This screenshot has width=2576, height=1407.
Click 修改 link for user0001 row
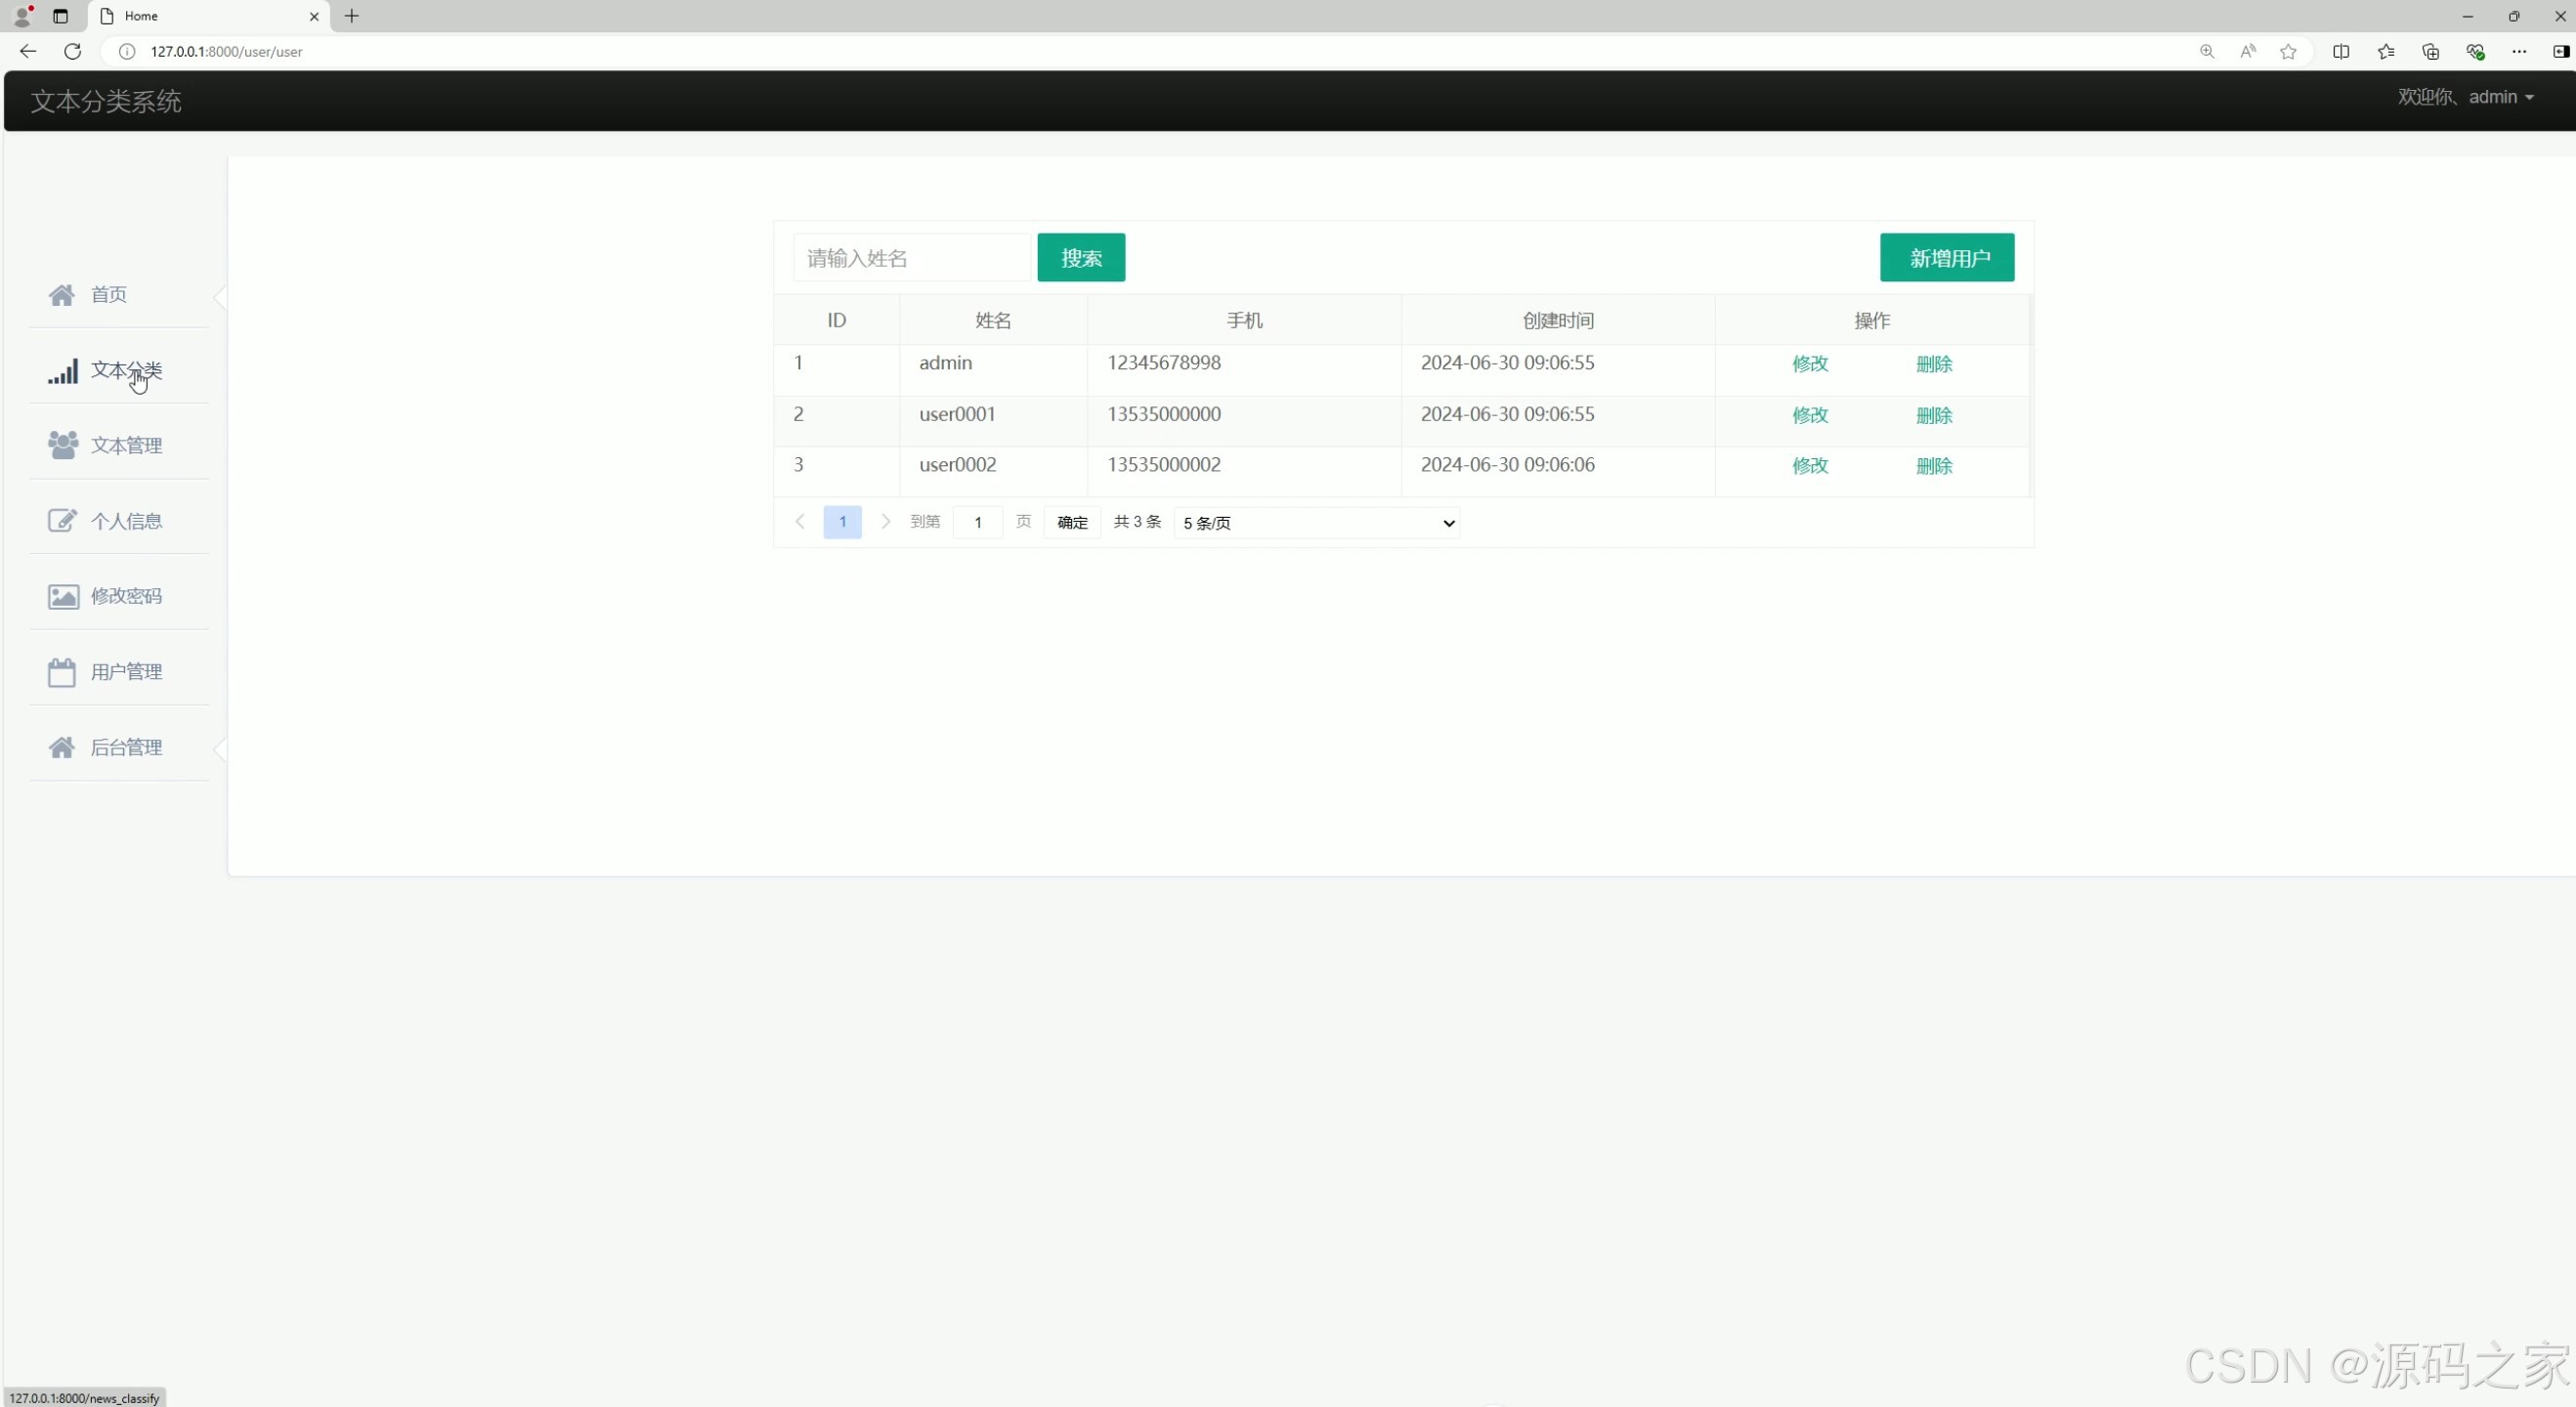point(1809,415)
